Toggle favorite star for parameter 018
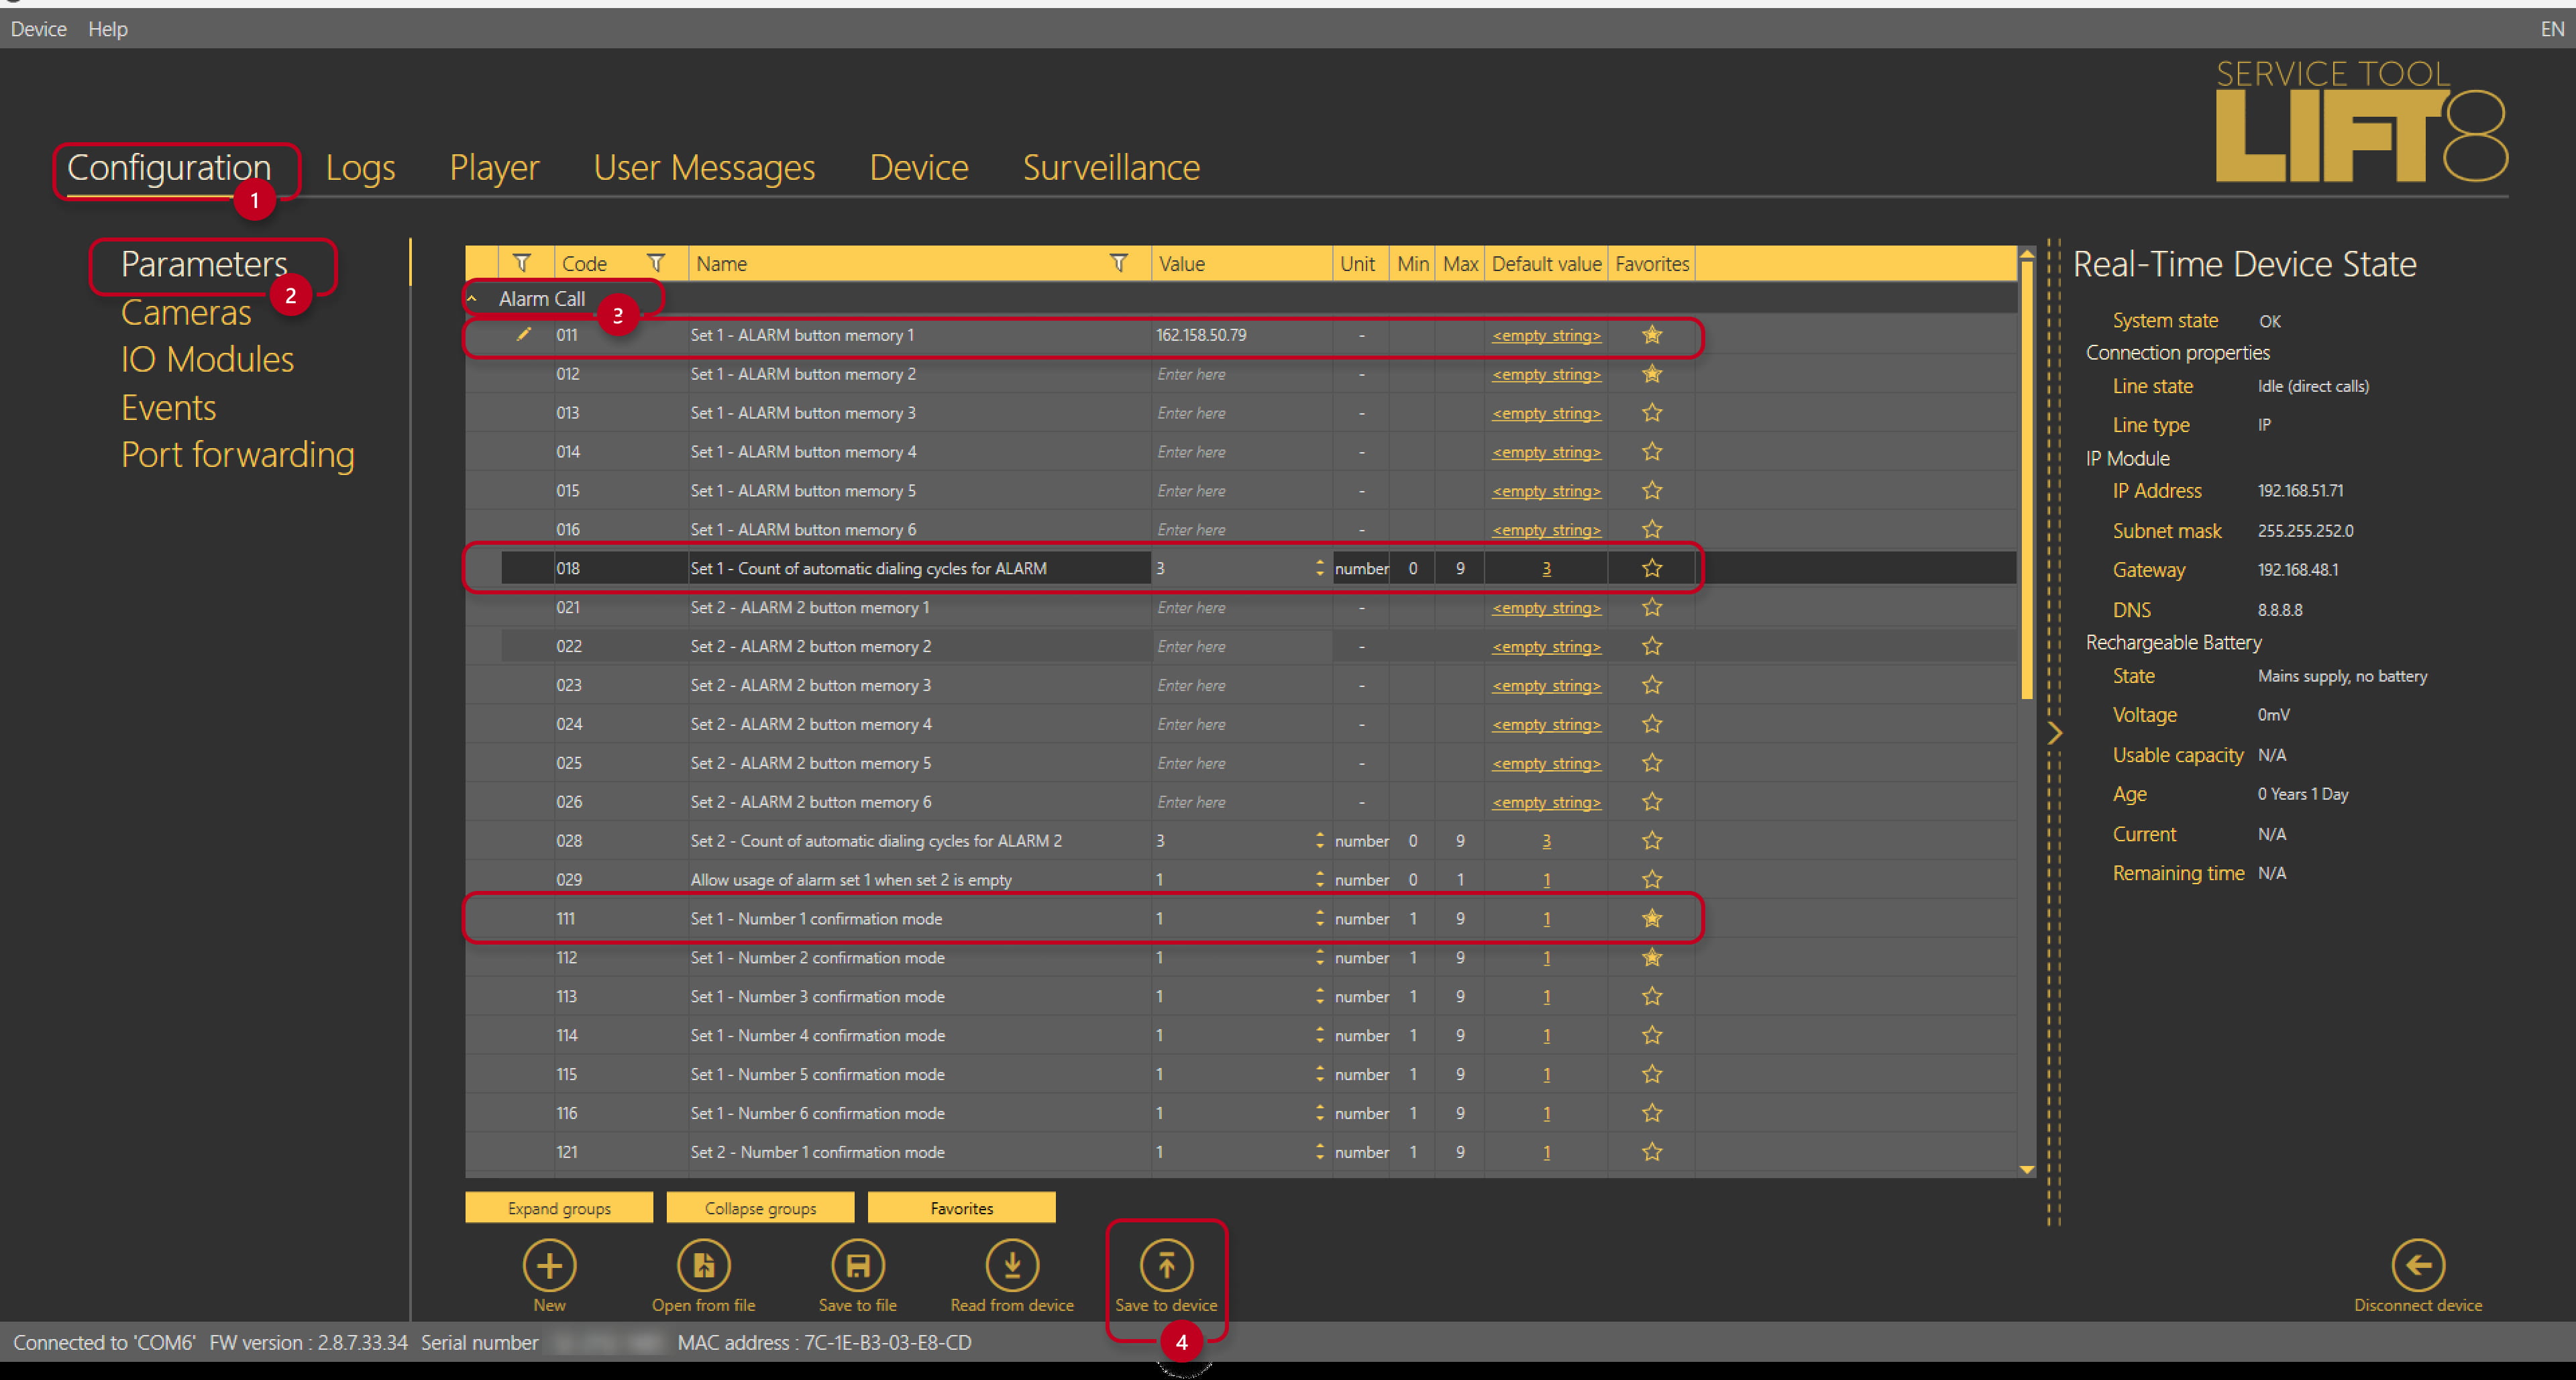Viewport: 2576px width, 1380px height. coord(1652,568)
